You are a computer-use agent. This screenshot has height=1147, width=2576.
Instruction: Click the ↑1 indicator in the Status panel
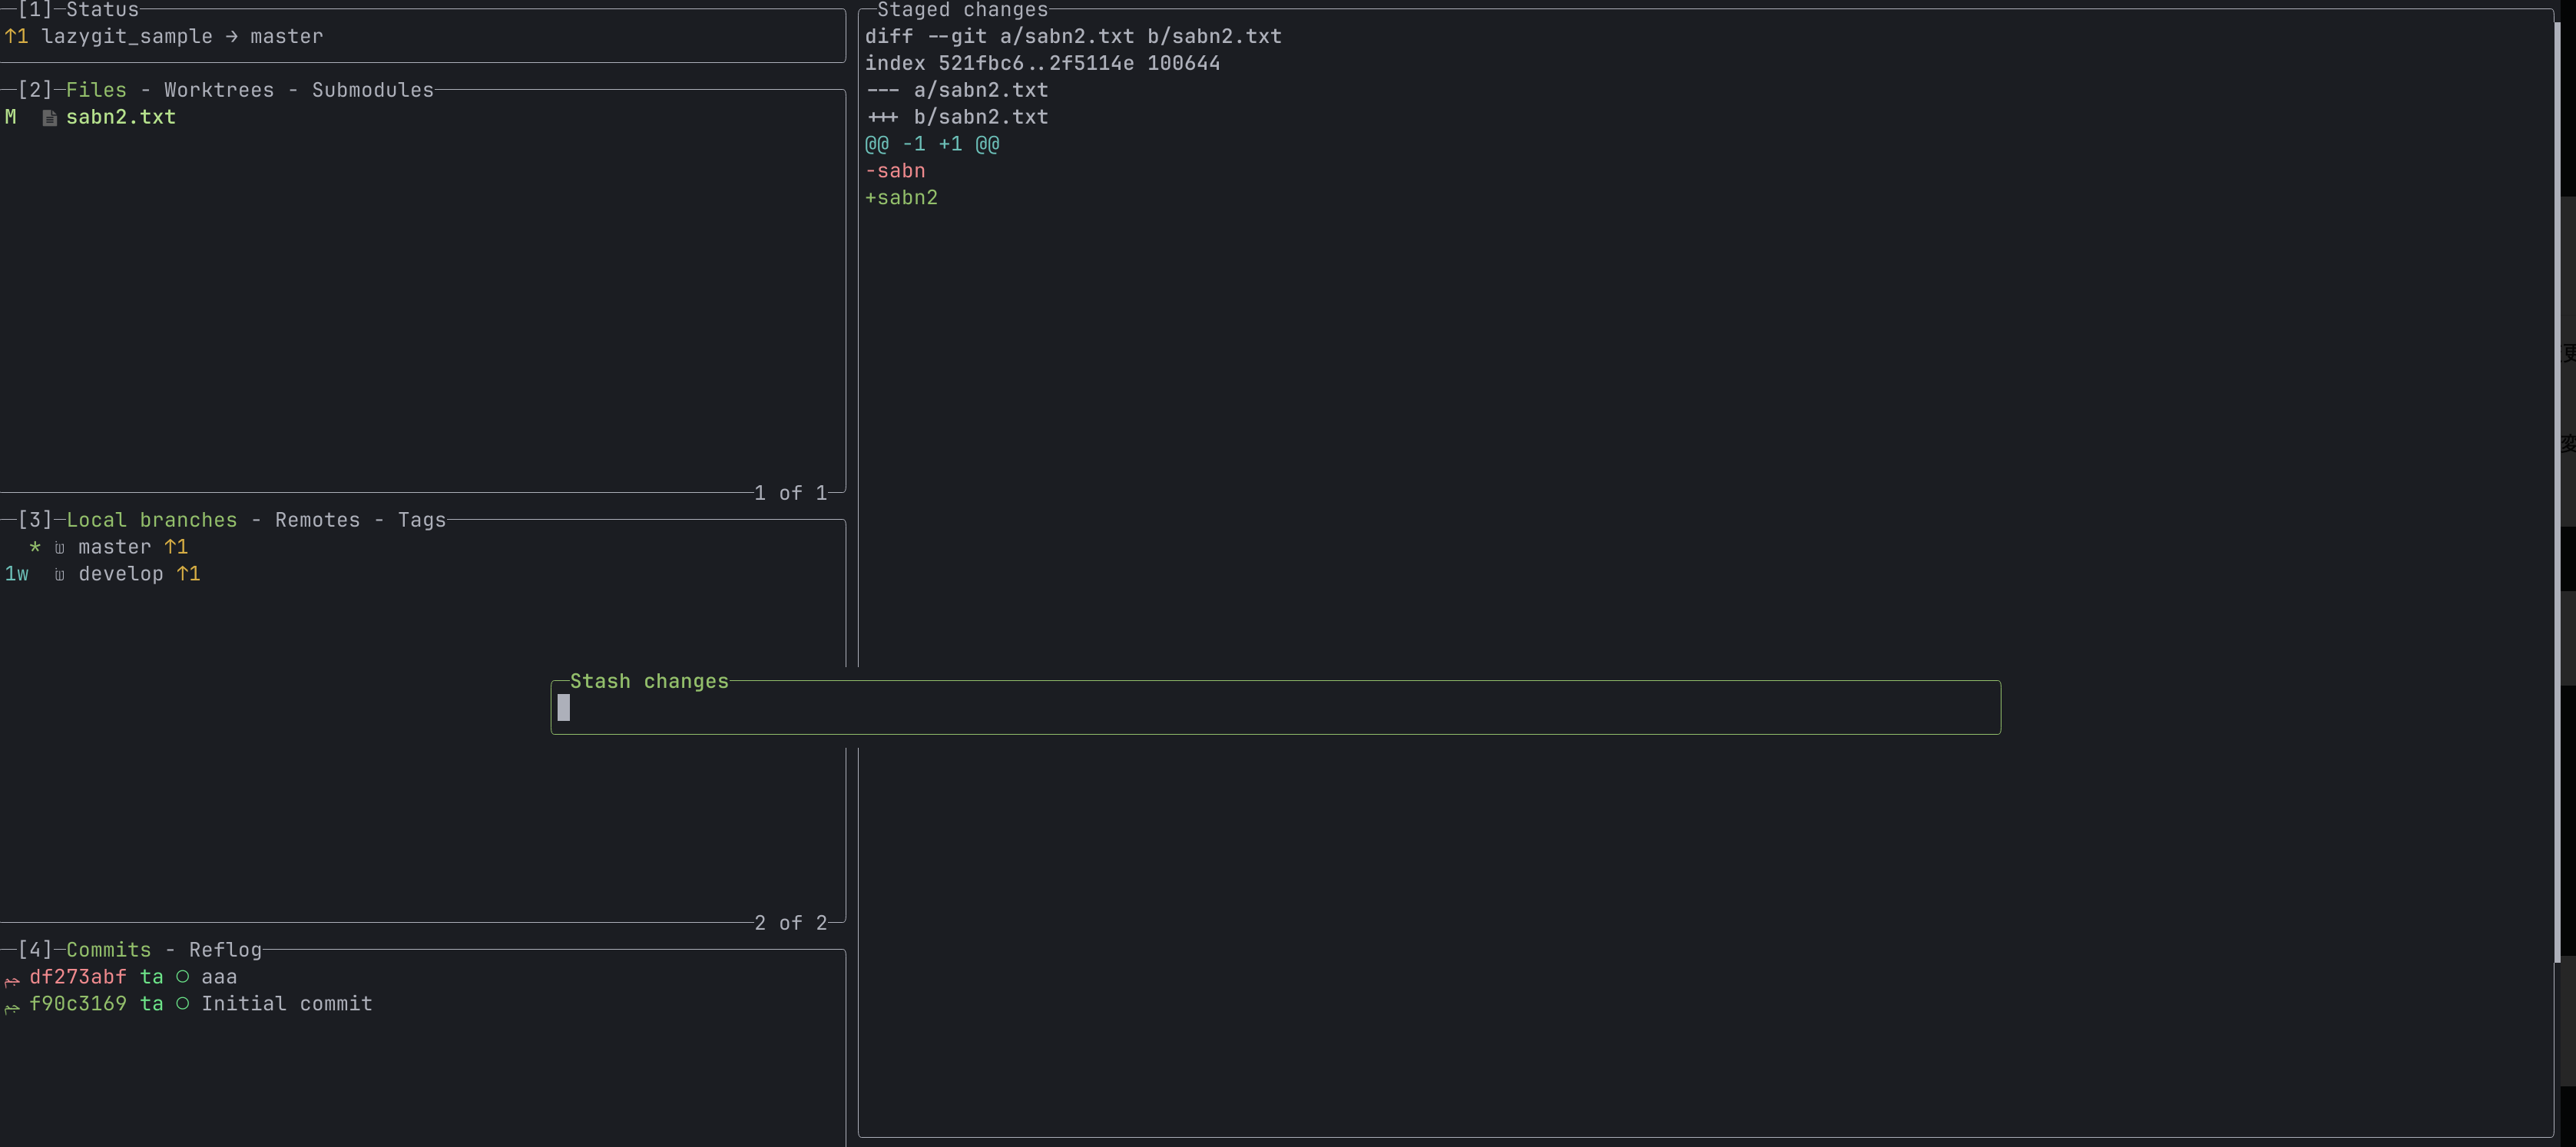click(x=17, y=36)
